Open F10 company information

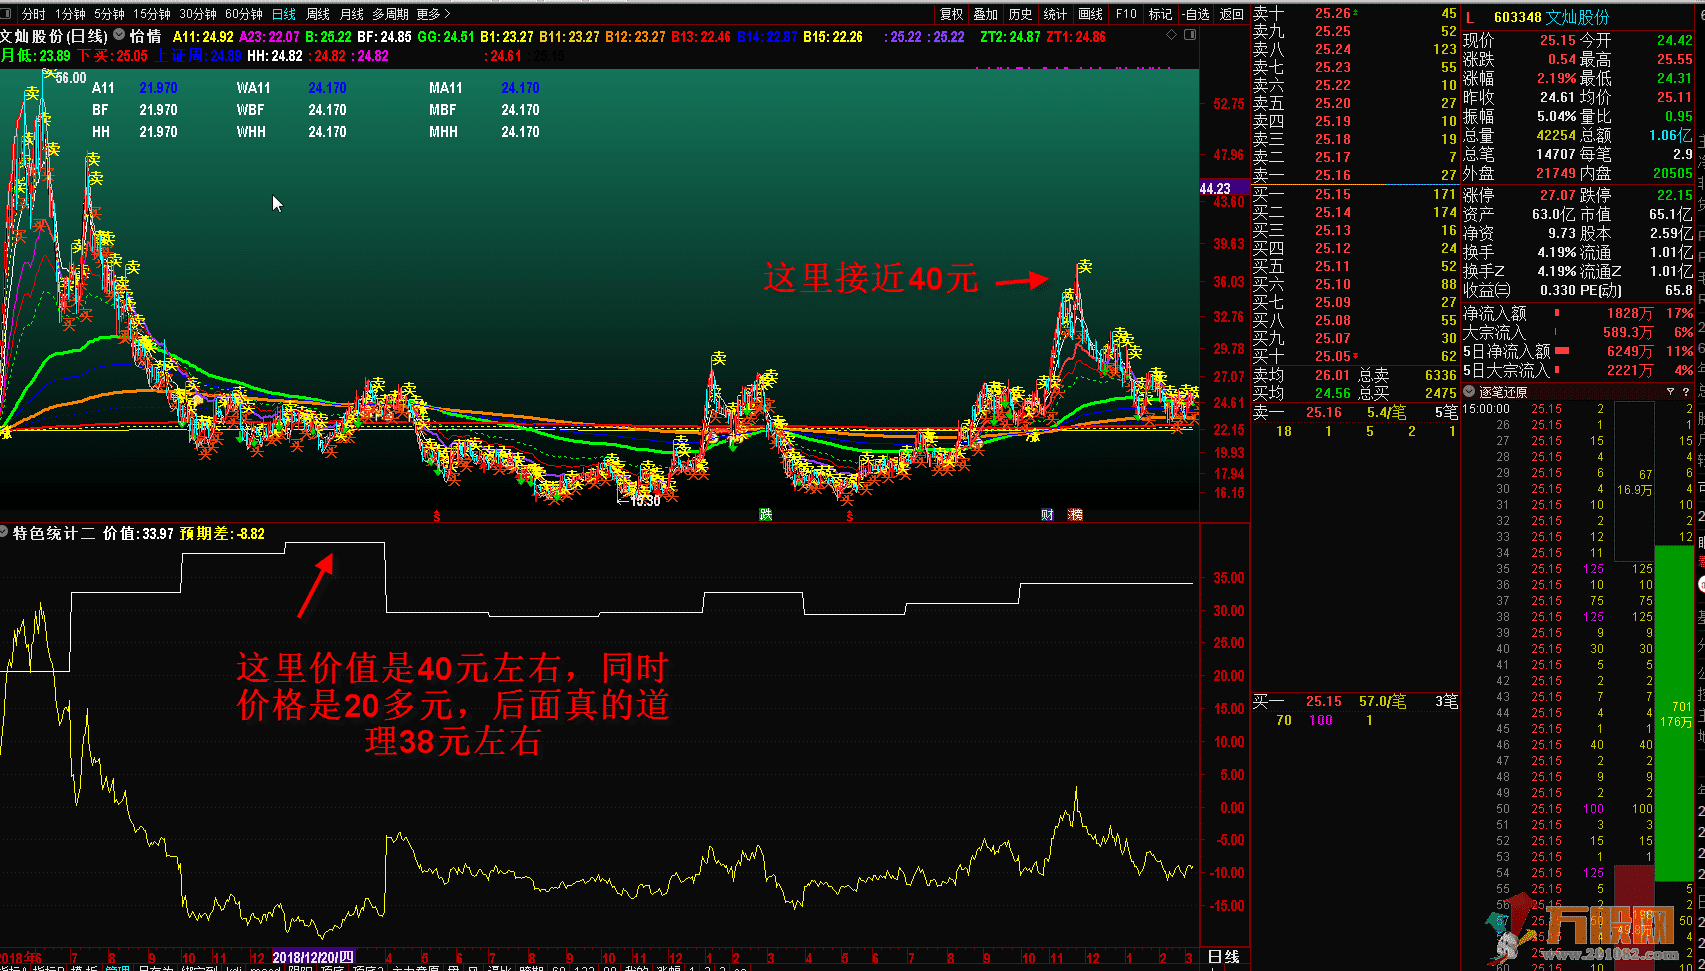(x=1126, y=14)
